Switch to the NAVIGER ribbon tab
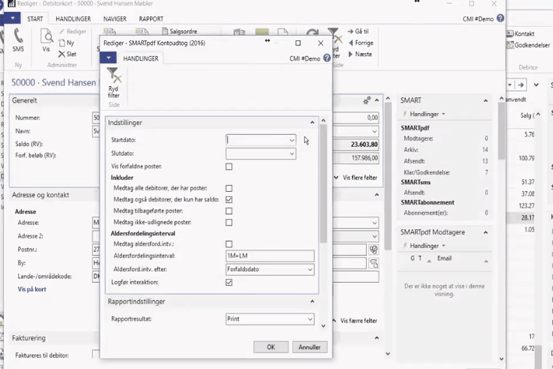The width and height of the screenshot is (553, 369). 115,19
